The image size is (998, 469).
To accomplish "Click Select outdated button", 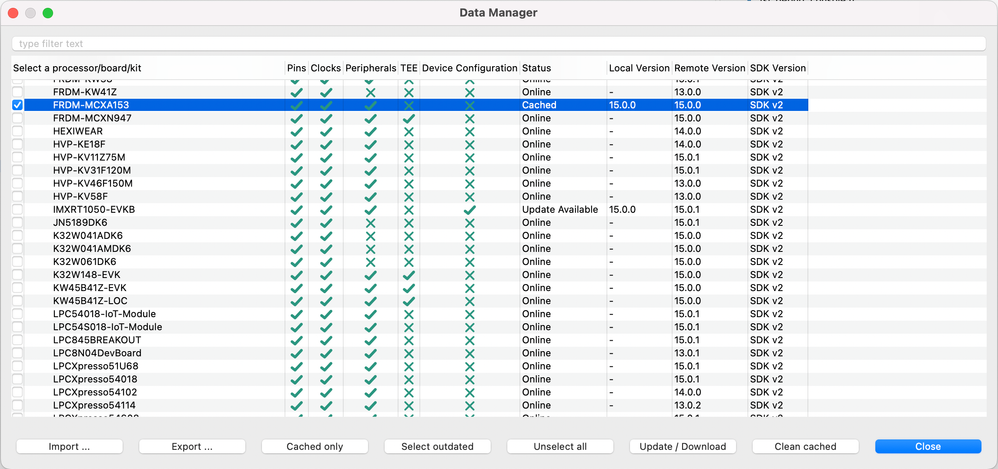I will point(437,447).
